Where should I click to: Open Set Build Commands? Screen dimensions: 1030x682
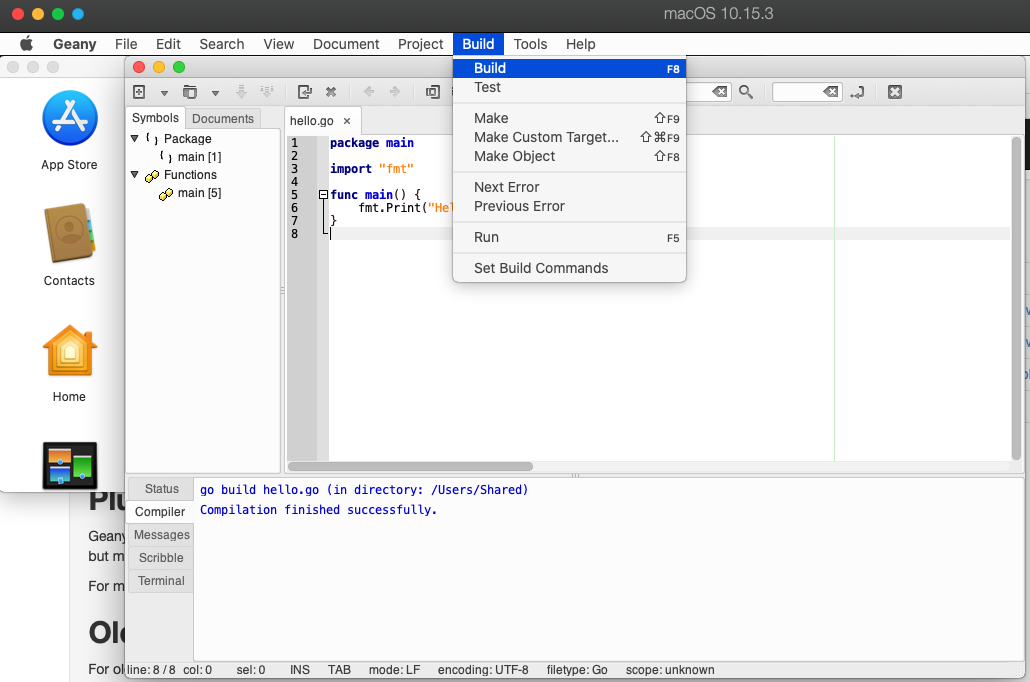click(570, 268)
